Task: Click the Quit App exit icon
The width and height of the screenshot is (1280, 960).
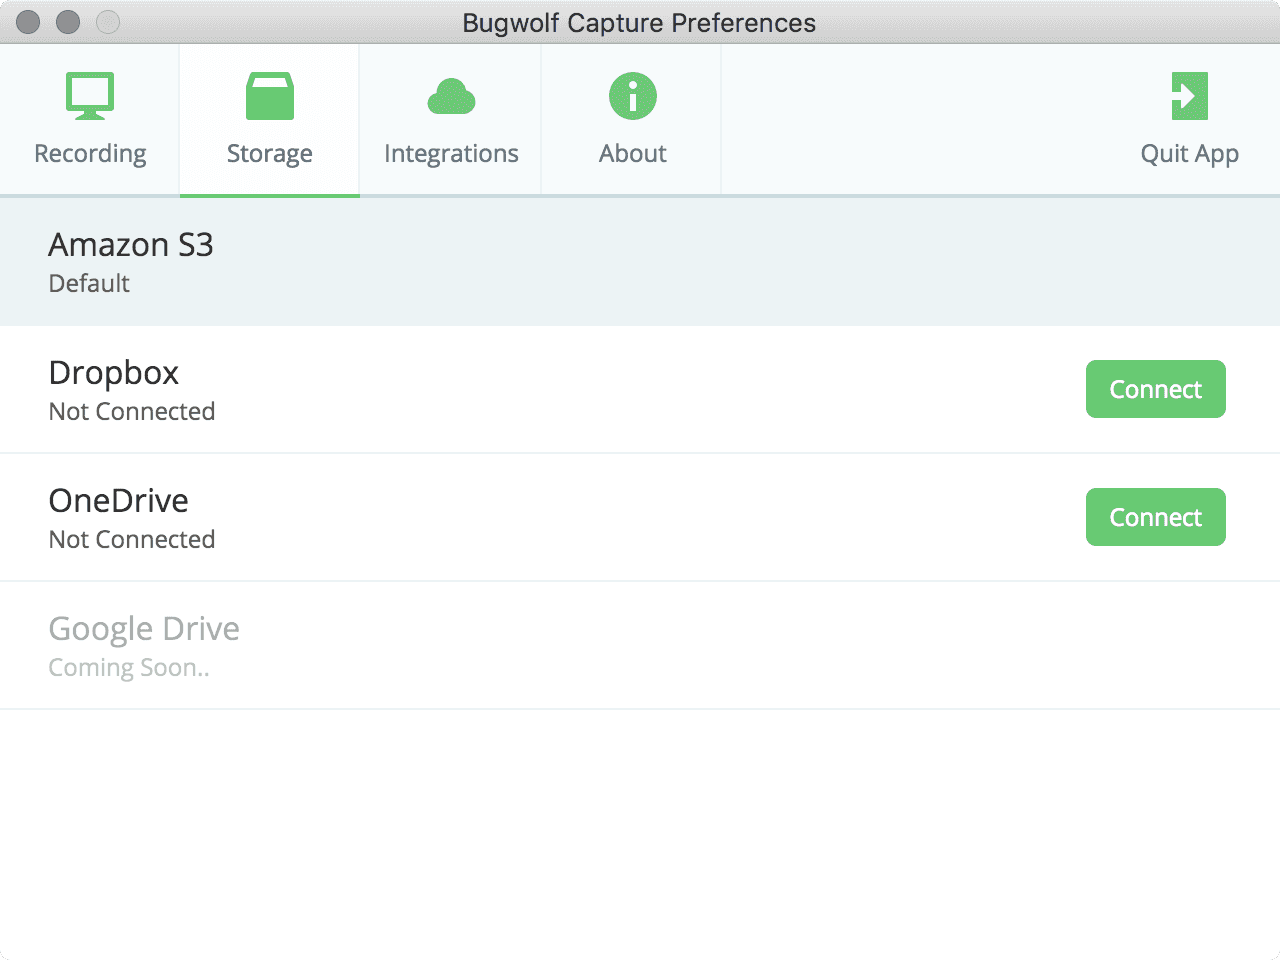Action: pos(1190,96)
